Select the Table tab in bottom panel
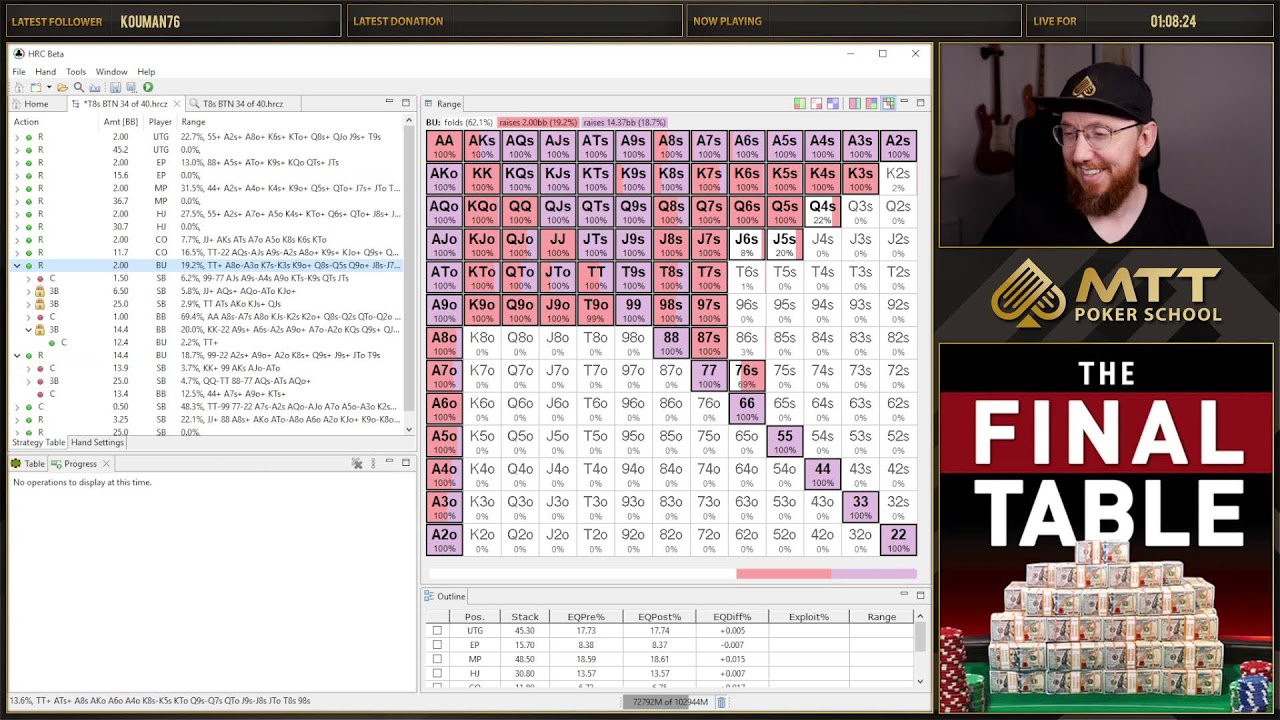This screenshot has width=1280, height=720. (28, 464)
